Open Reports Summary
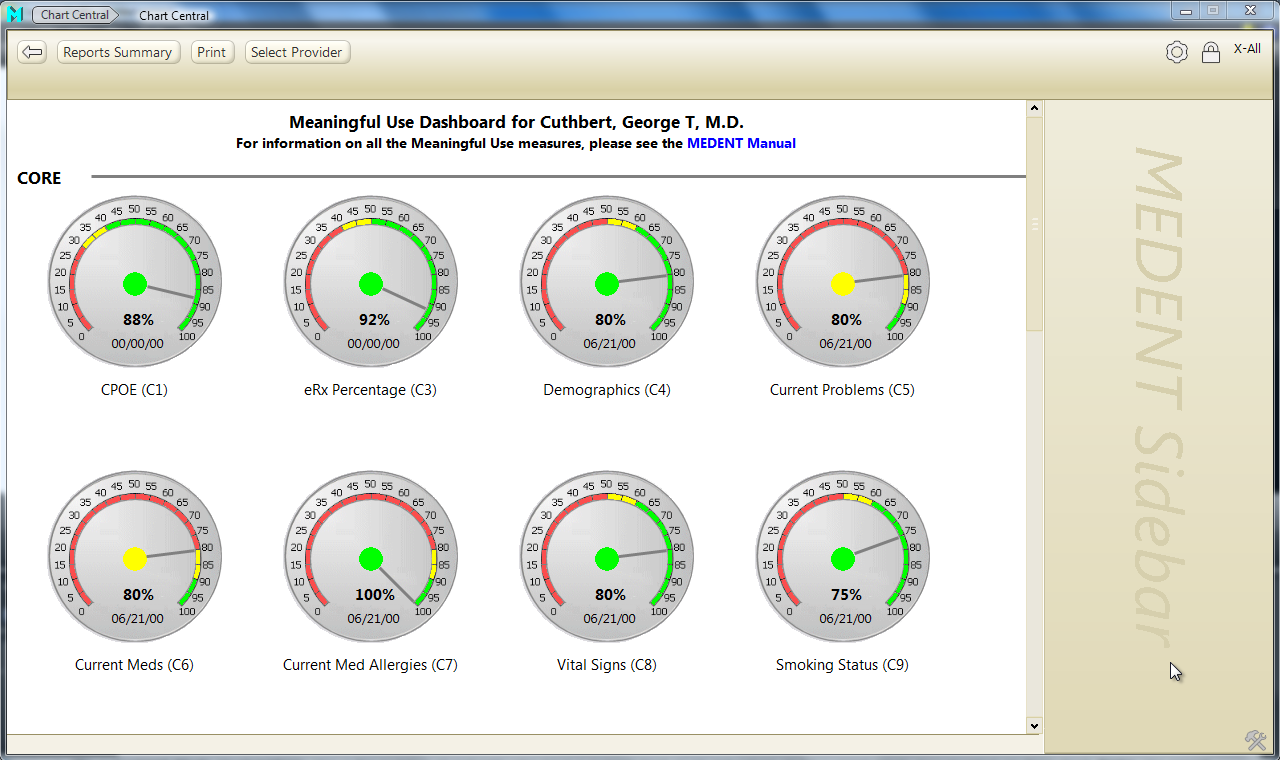Screen dimensions: 1280x760 pos(118,52)
